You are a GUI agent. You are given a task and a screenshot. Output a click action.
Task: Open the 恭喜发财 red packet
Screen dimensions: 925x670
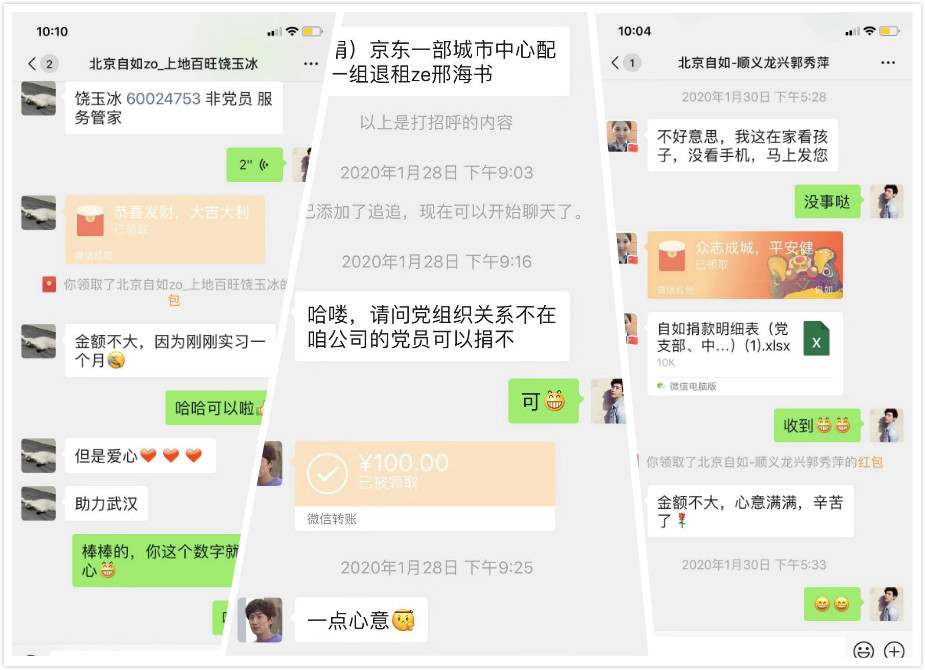click(x=165, y=229)
